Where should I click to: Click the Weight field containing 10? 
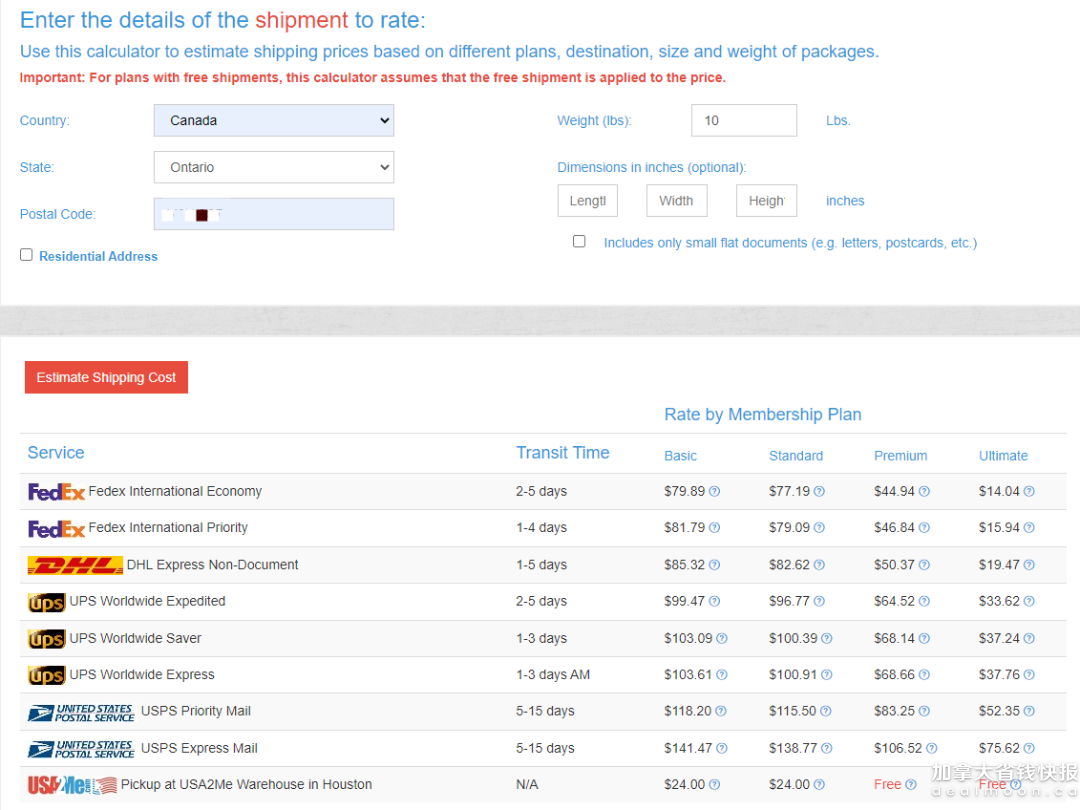click(x=743, y=120)
